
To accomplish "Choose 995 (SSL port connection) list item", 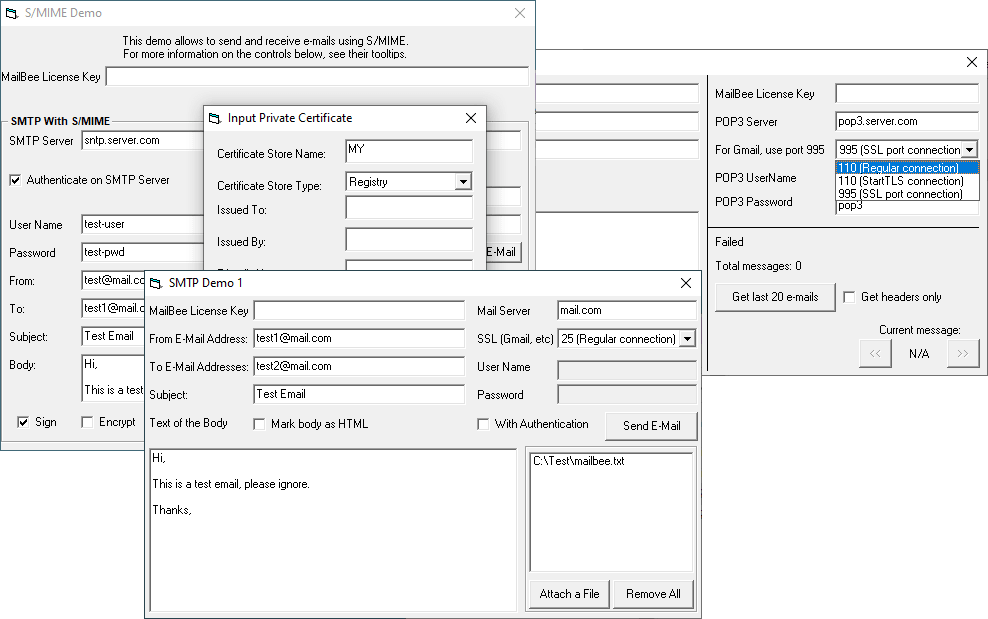I will tap(900, 194).
